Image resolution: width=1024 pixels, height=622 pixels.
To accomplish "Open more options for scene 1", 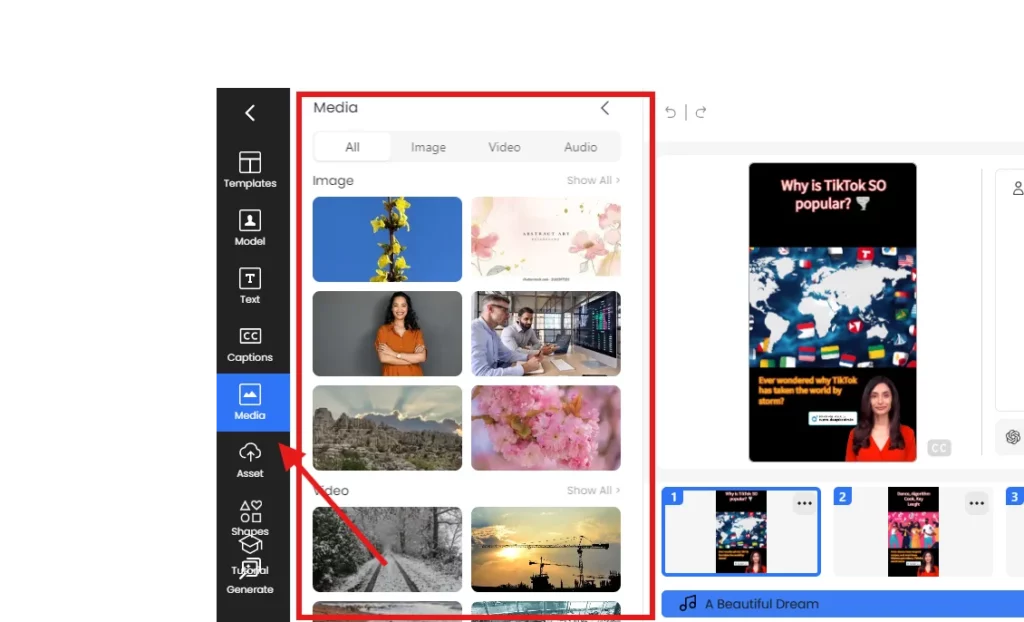I will 805,503.
